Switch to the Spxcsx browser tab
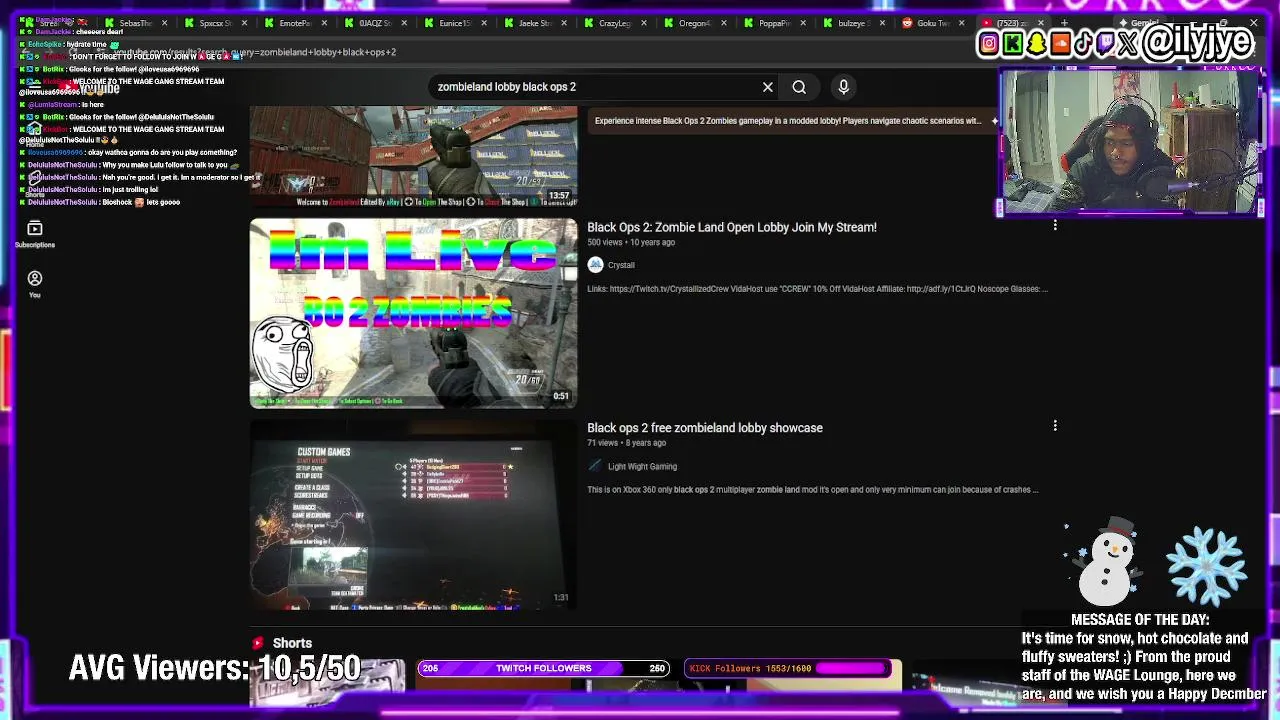1280x720 pixels. coord(215,23)
